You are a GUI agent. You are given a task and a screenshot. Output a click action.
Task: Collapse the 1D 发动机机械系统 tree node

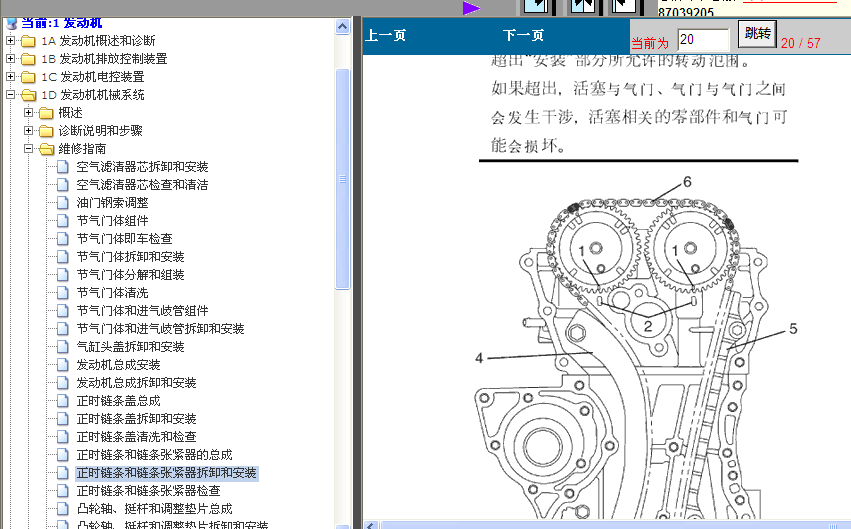pyautogui.click(x=11, y=95)
